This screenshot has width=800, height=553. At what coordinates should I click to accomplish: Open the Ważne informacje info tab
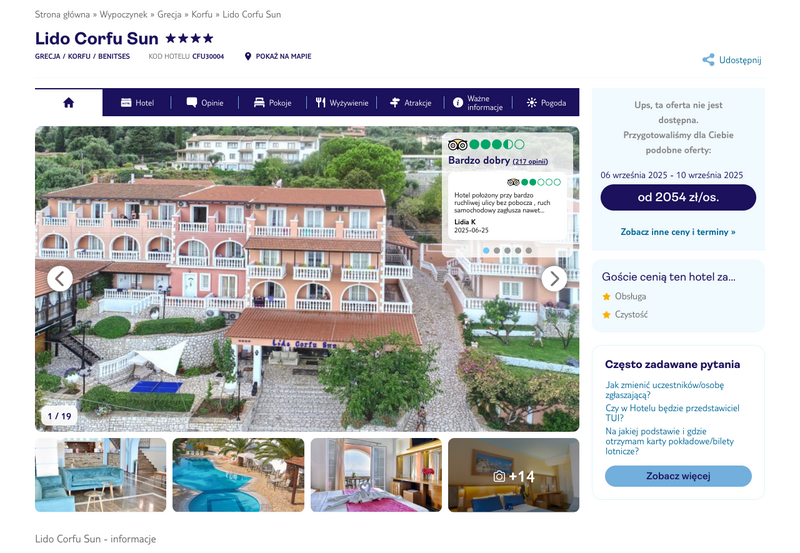click(478, 103)
